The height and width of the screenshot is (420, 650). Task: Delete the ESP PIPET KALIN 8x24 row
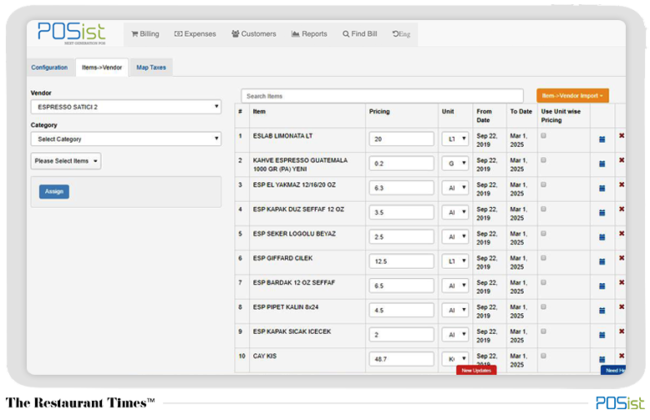click(x=621, y=307)
